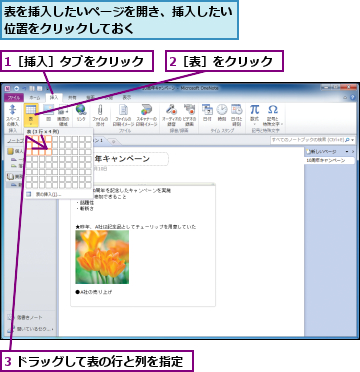Click the 開いているセクション icon at sidebar bottom

pos(11,329)
